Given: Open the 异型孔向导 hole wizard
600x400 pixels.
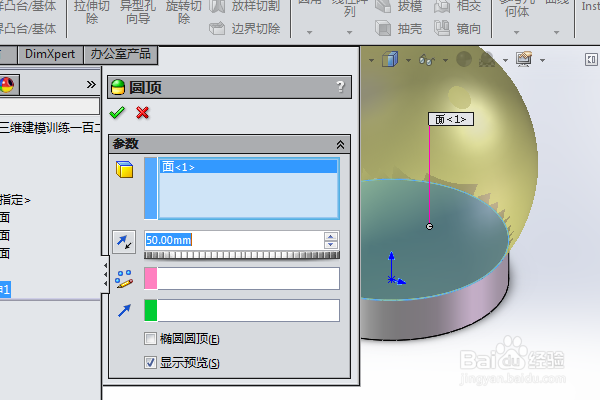Looking at the screenshot, I should 138,11.
